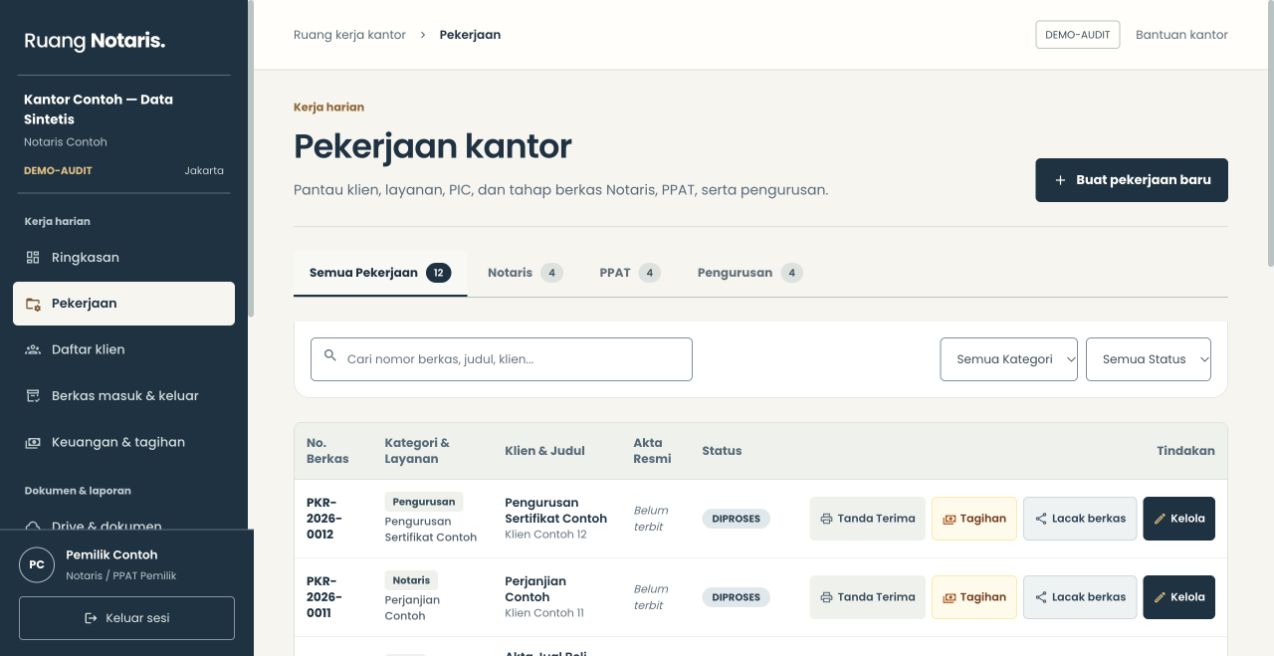Click the pencil icon on PKR-2026-0011 Kelola
Viewport: 1274px width, 656px height.
coord(1160,597)
